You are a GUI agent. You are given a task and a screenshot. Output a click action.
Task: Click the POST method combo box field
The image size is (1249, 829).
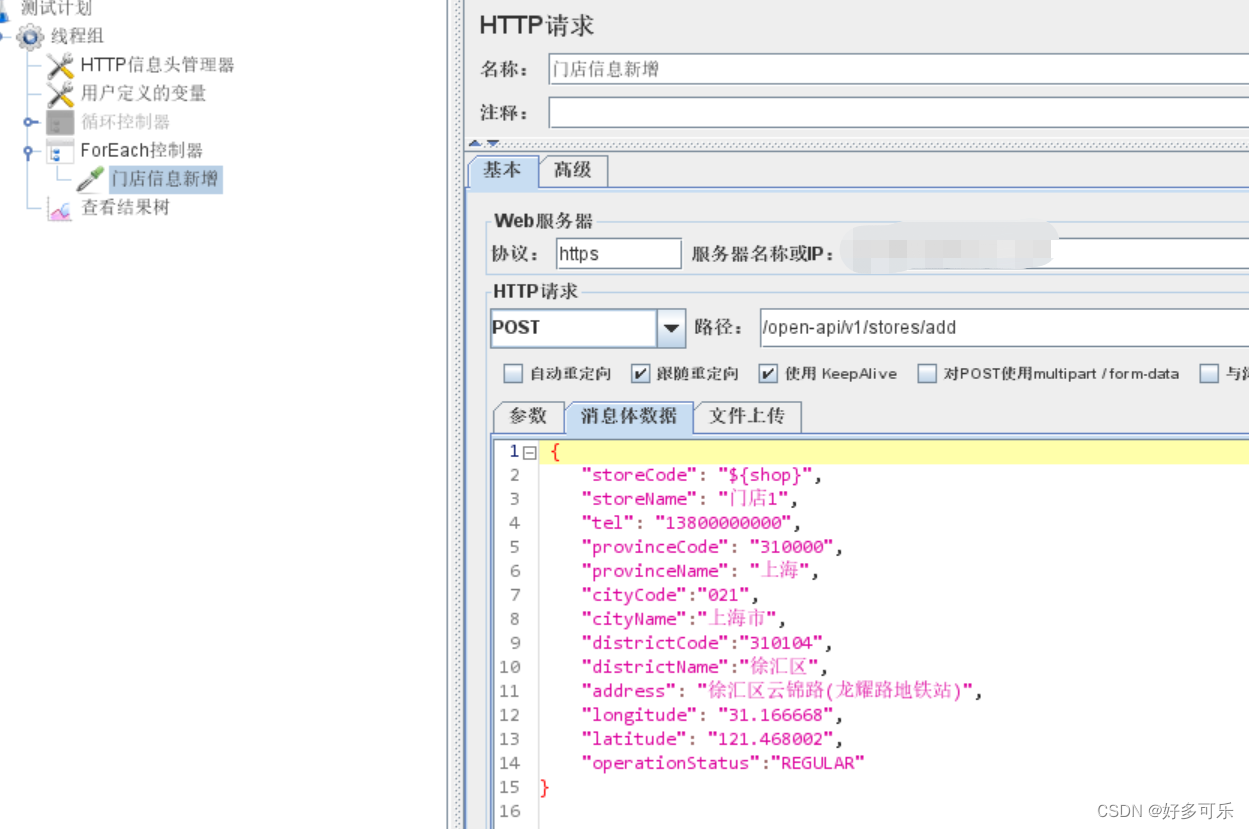coord(573,328)
